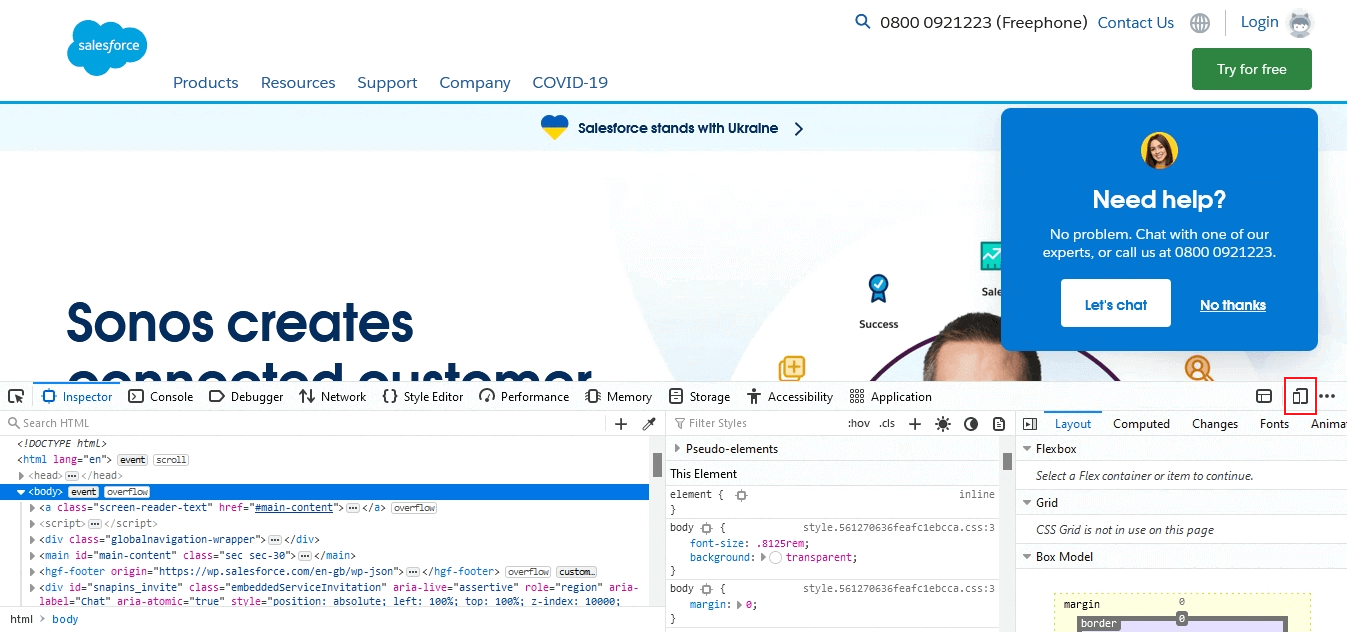Click the rules panel vertical scrollbar thumb
Image resolution: width=1347 pixels, height=632 pixels.
tap(1008, 461)
